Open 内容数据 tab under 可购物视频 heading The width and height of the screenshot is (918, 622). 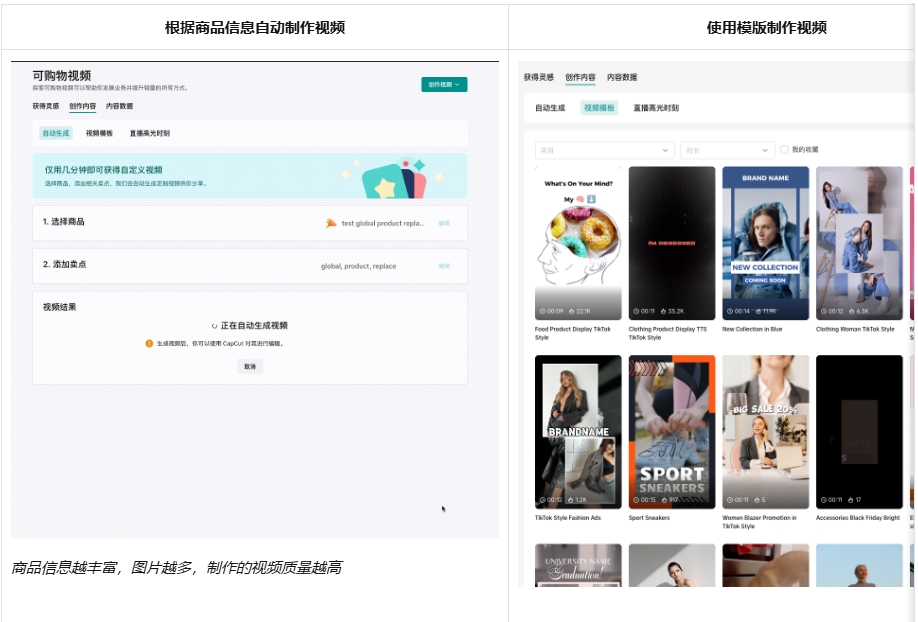point(119,106)
